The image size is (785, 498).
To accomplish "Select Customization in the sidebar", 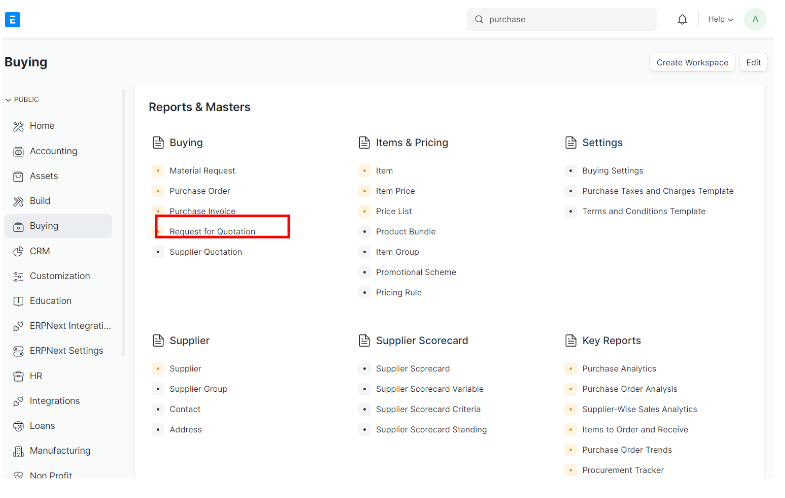I will pyautogui.click(x=59, y=276).
